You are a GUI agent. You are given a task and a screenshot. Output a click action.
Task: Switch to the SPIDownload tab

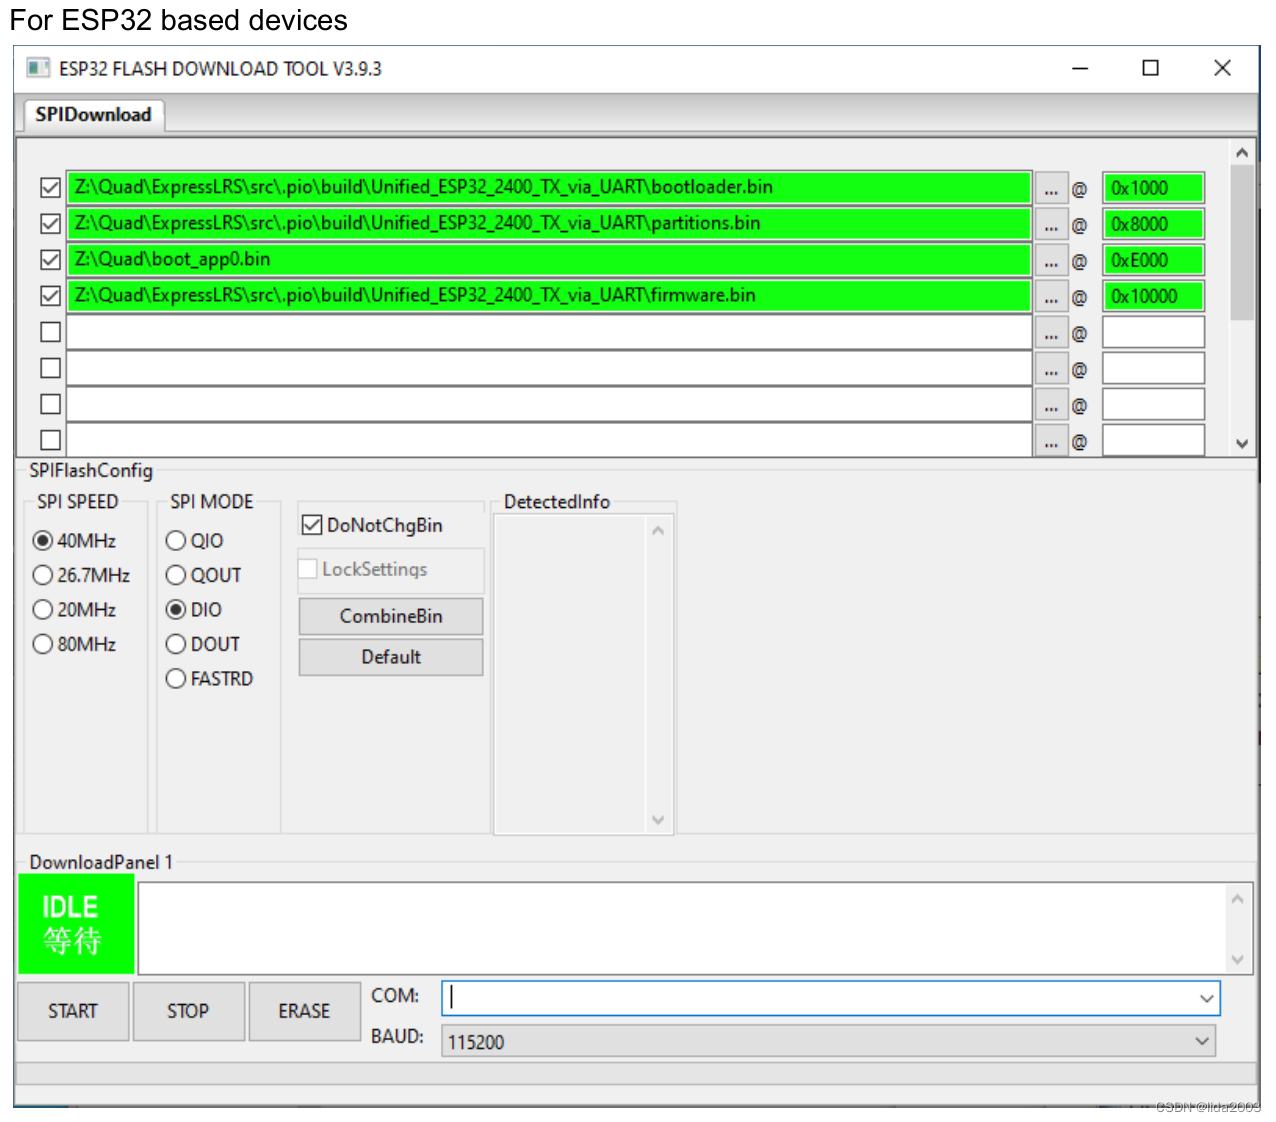93,115
